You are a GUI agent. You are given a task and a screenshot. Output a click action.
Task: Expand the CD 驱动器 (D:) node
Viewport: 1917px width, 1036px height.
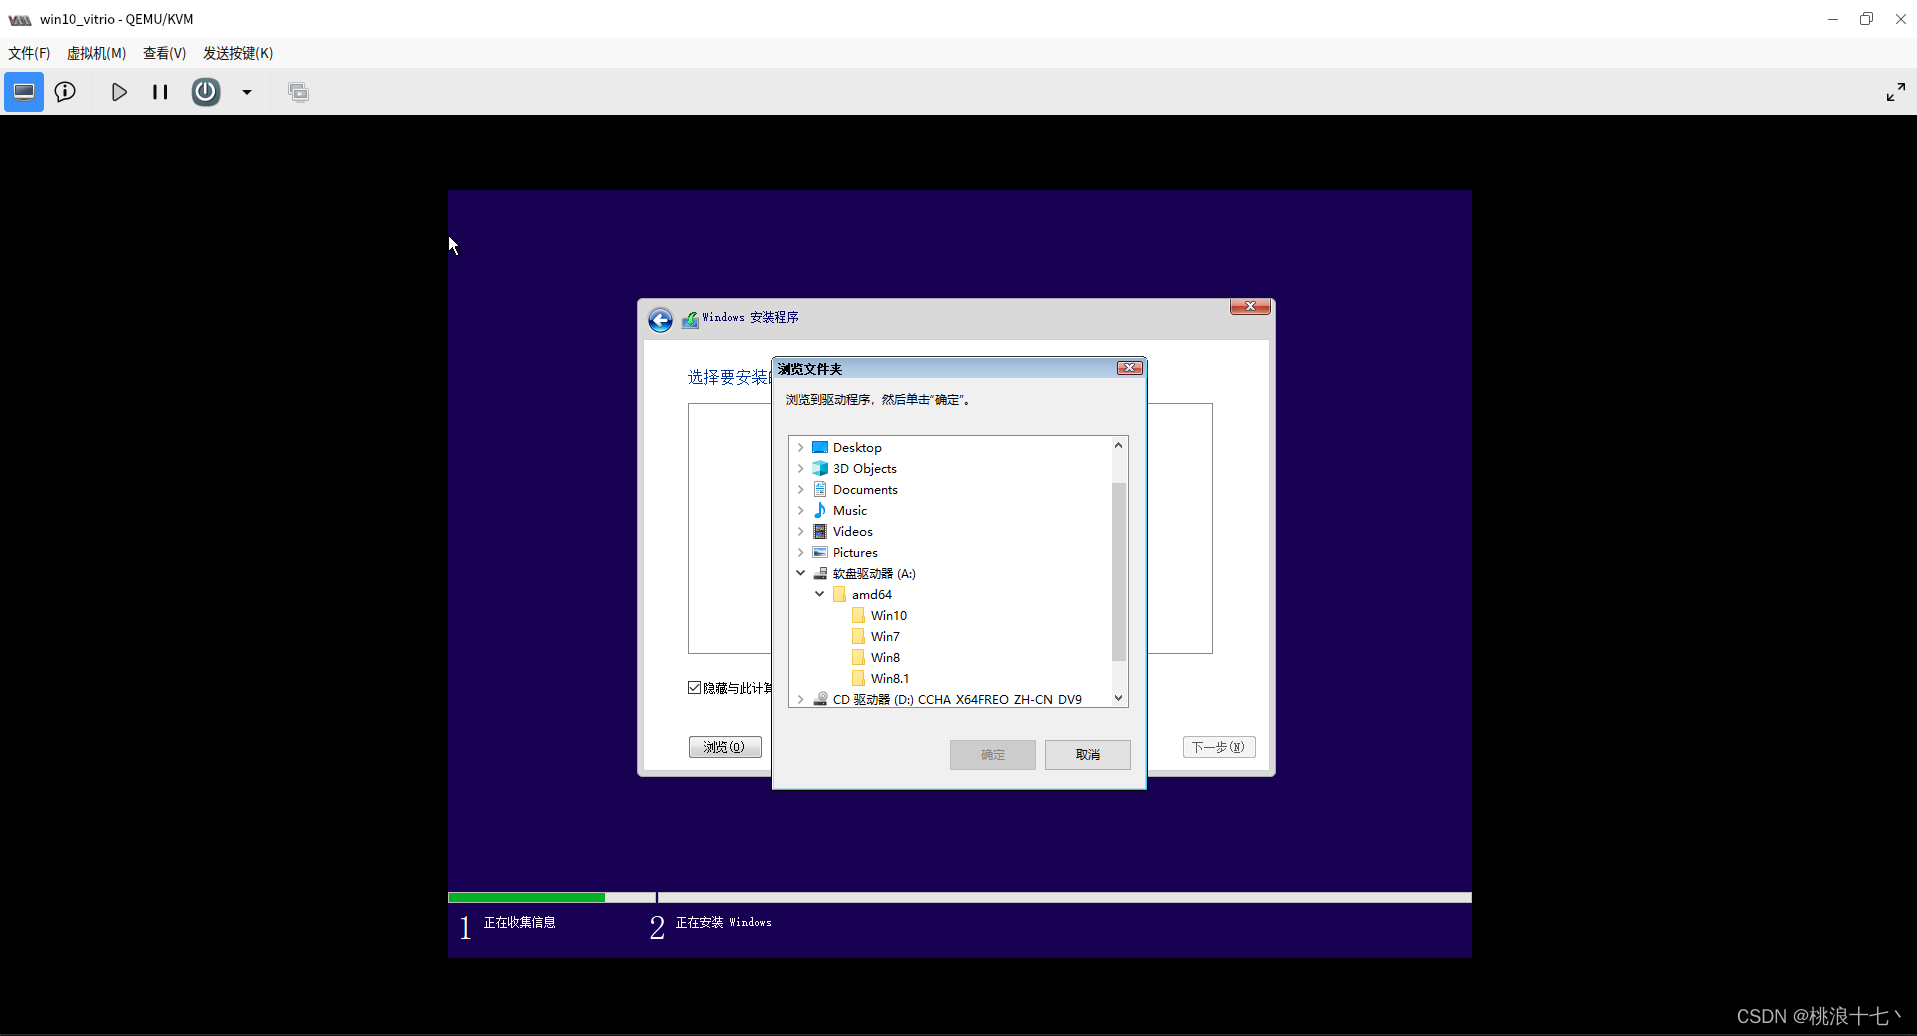click(801, 699)
